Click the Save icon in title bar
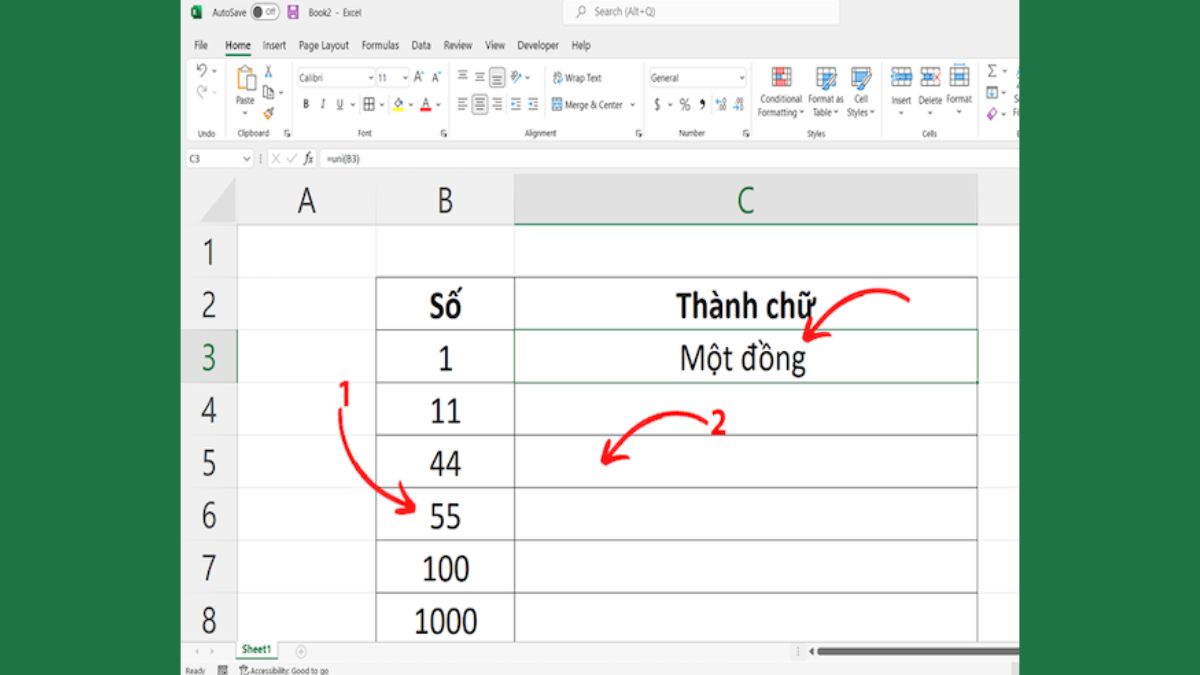The width and height of the screenshot is (1200, 675). point(293,12)
